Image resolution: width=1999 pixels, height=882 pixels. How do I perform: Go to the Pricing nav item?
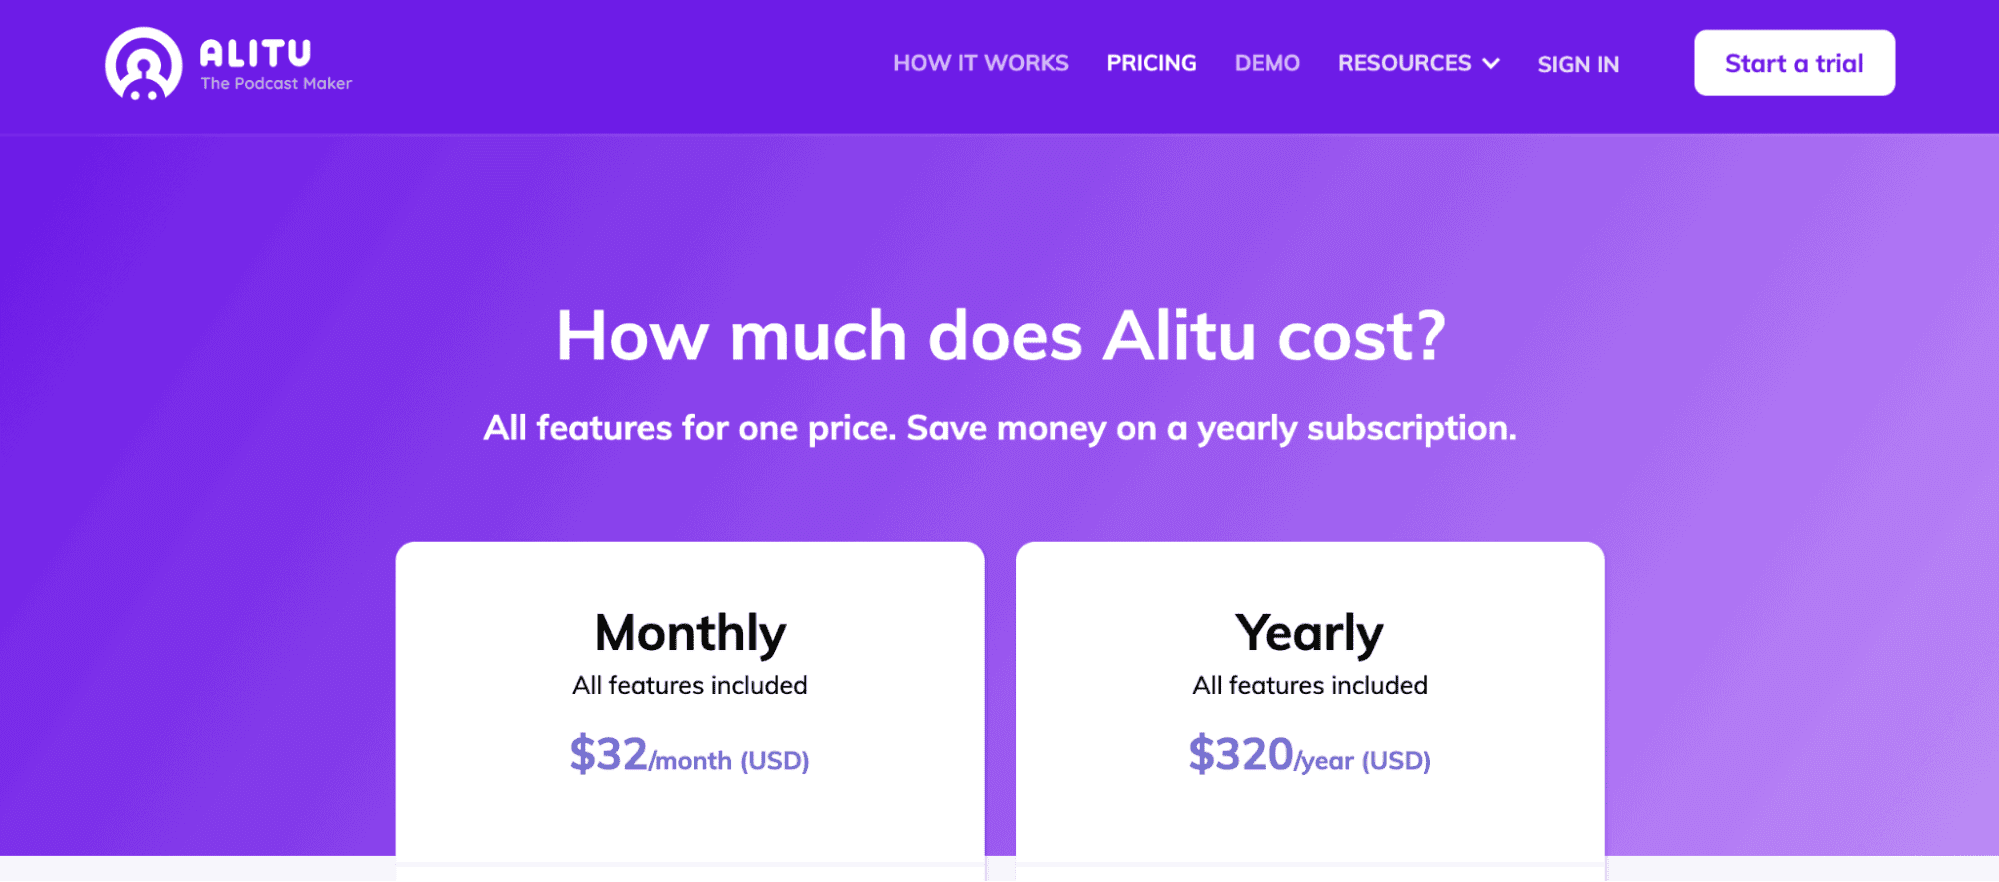coord(1151,63)
